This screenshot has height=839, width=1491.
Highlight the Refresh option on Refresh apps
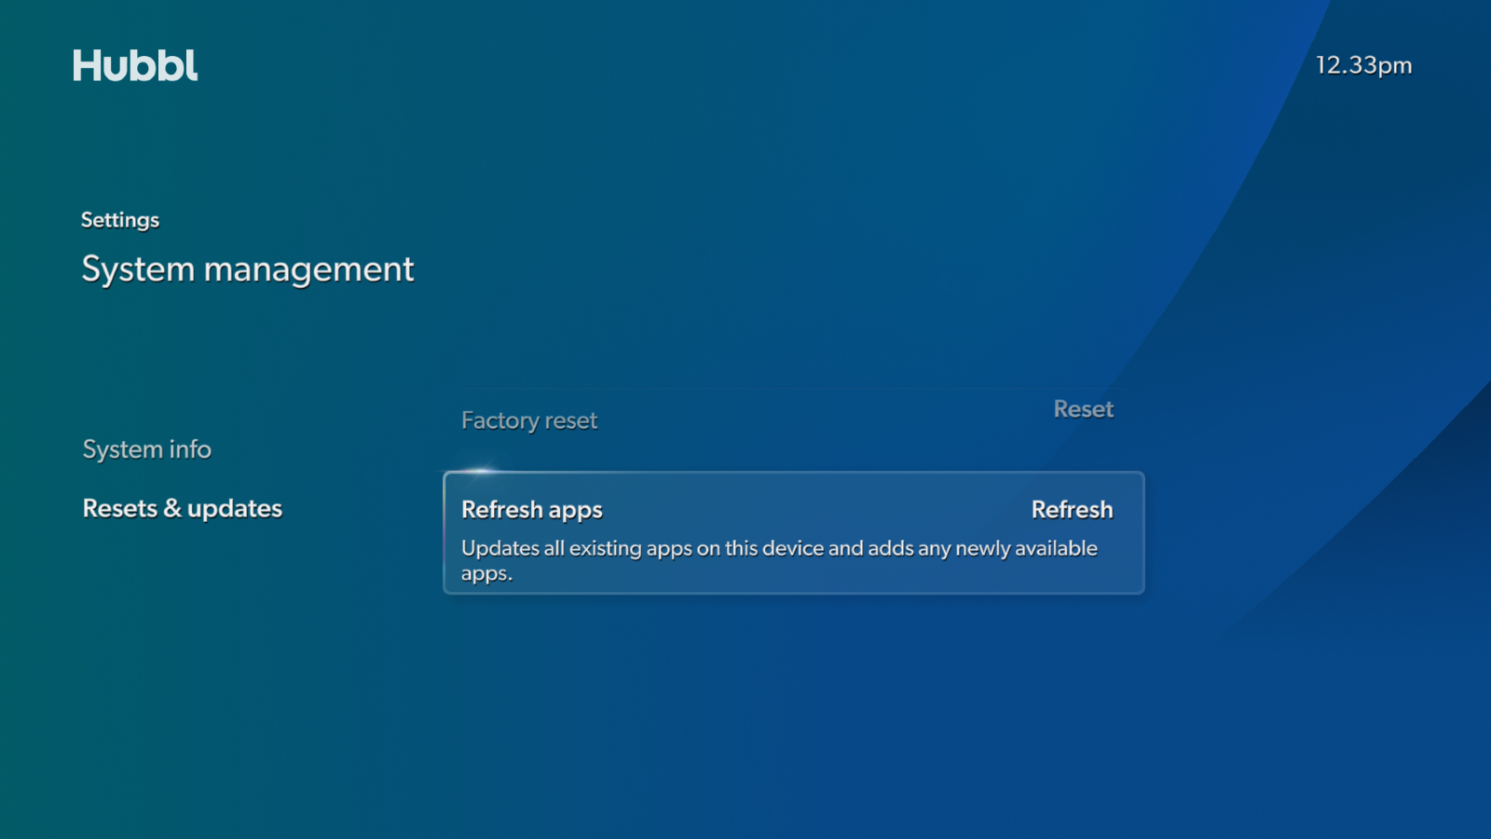click(x=1071, y=510)
